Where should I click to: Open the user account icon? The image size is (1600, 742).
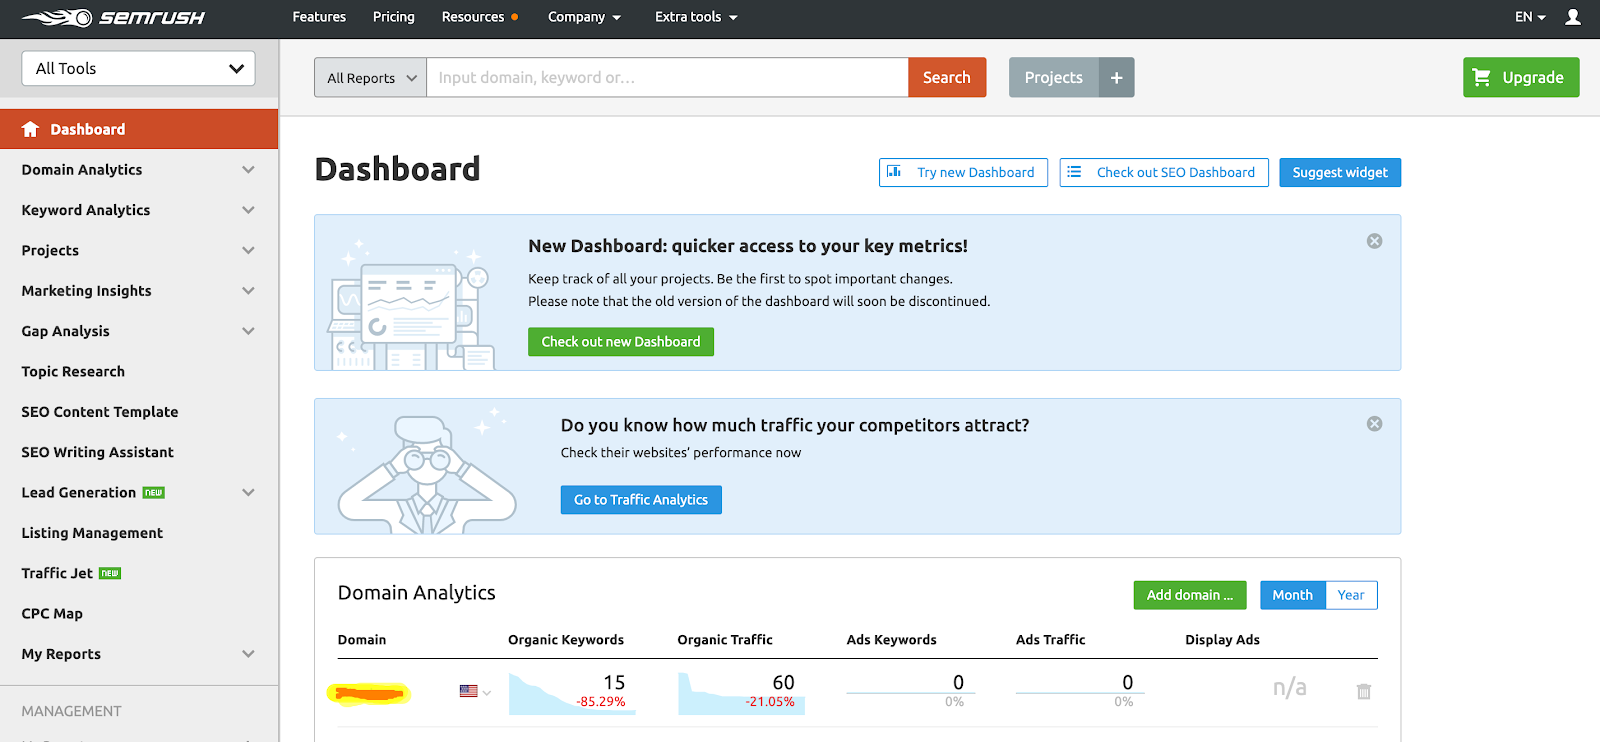pyautogui.click(x=1573, y=17)
